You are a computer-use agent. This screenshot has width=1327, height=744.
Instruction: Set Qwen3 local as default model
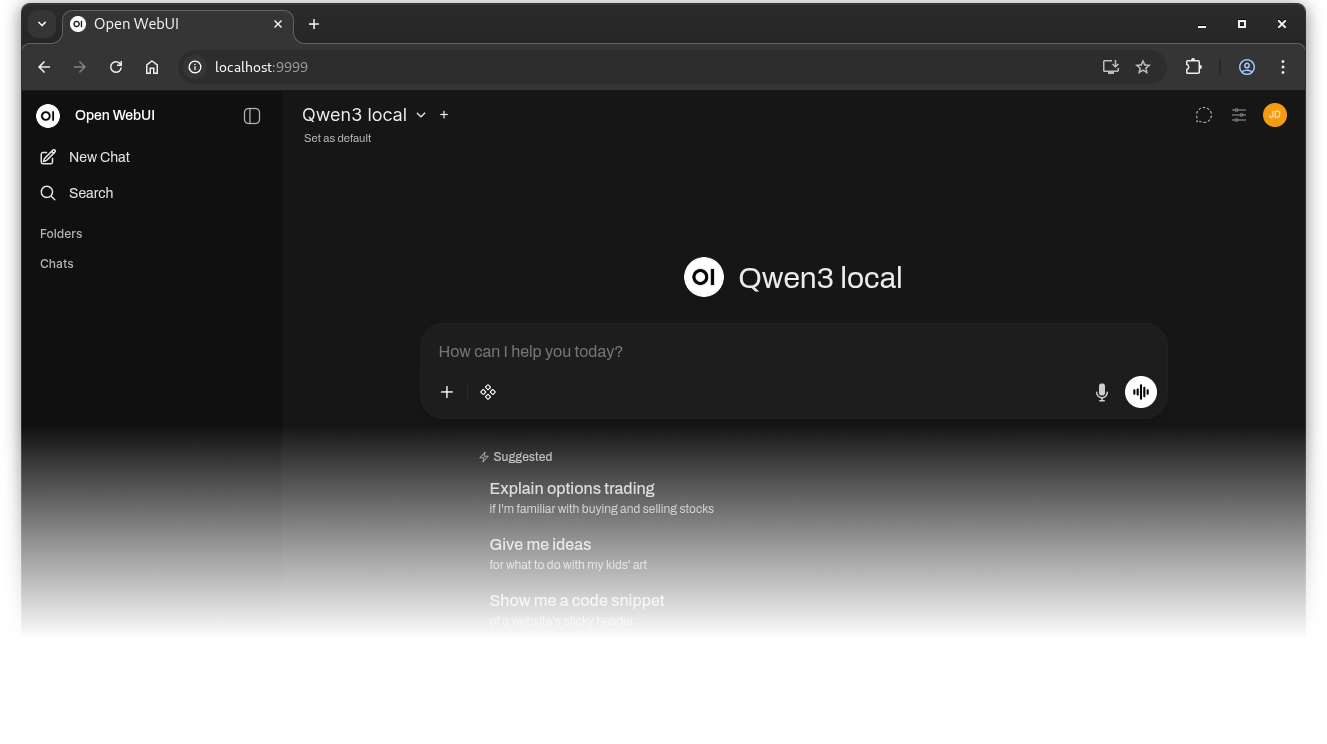[x=337, y=138]
